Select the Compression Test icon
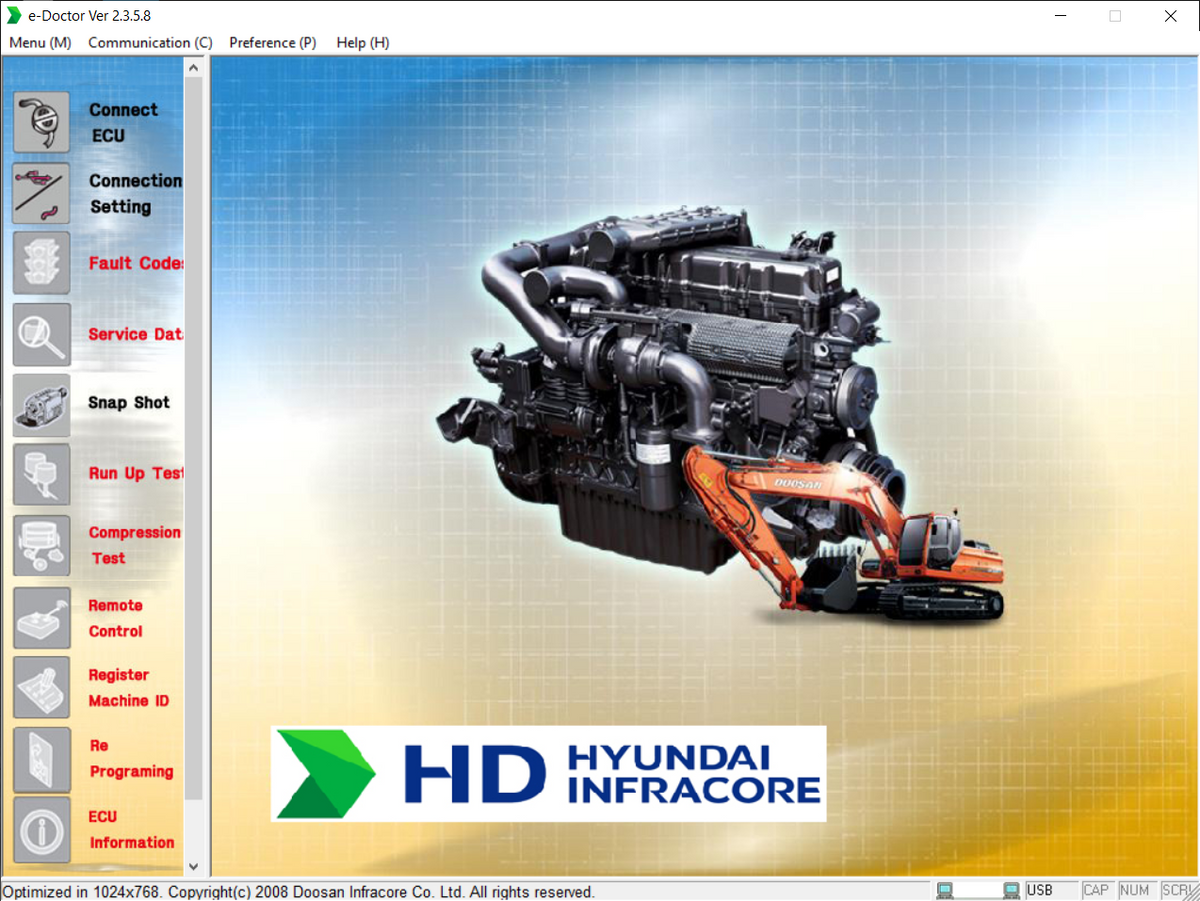The image size is (1200, 901). pos(42,546)
